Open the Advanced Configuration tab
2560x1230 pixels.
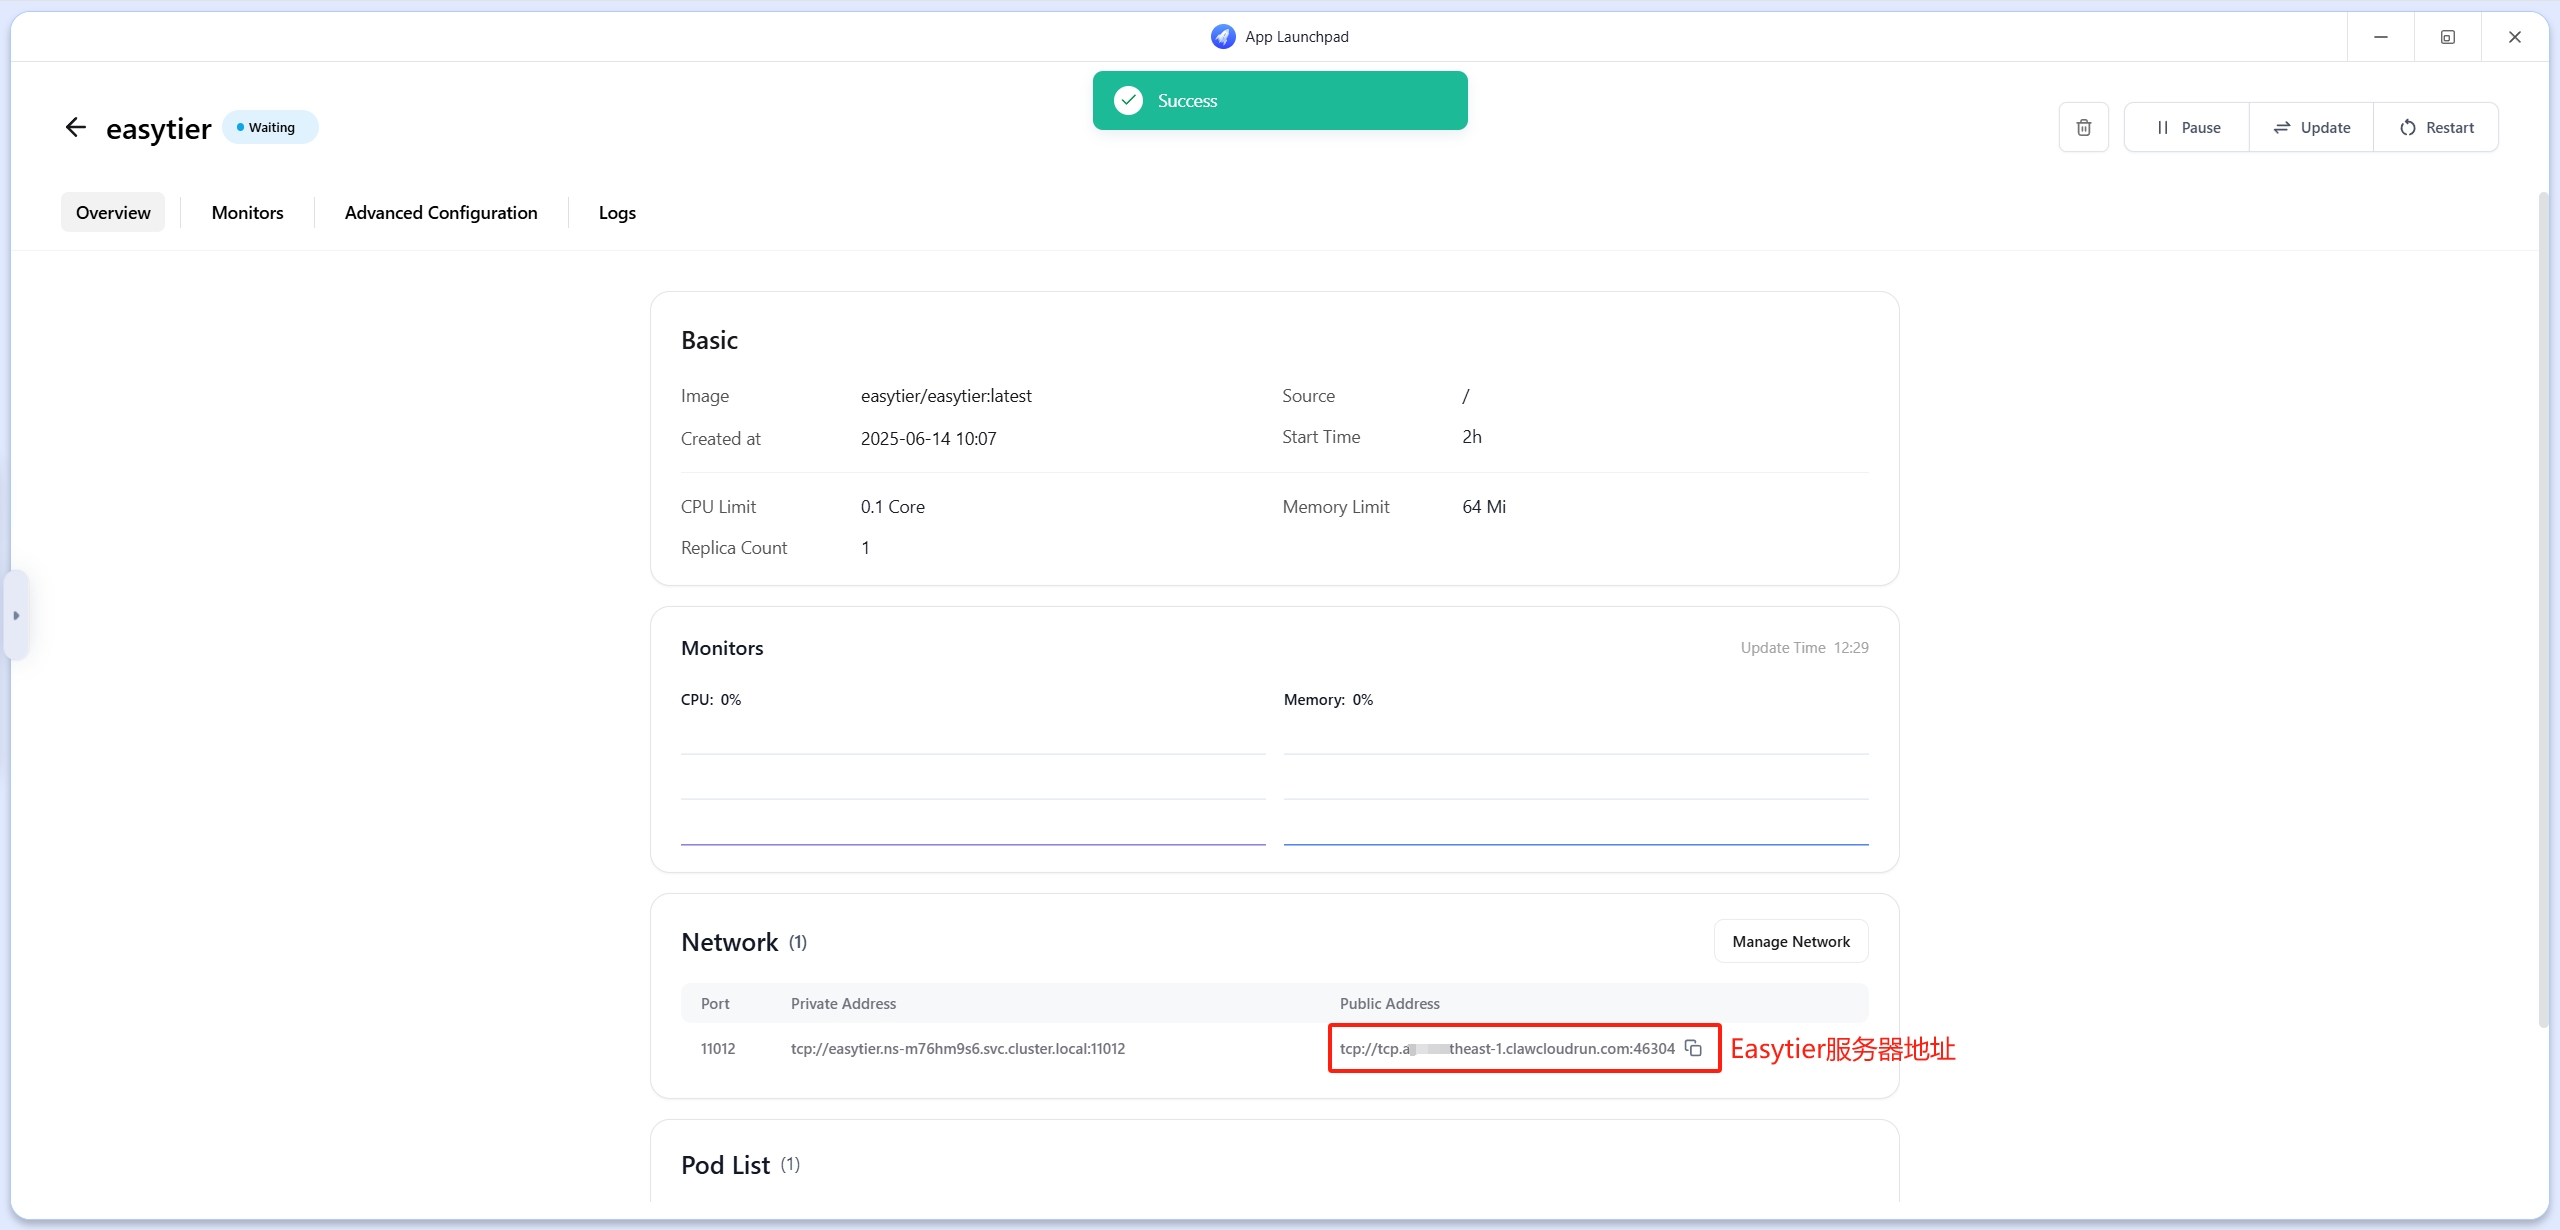click(441, 212)
